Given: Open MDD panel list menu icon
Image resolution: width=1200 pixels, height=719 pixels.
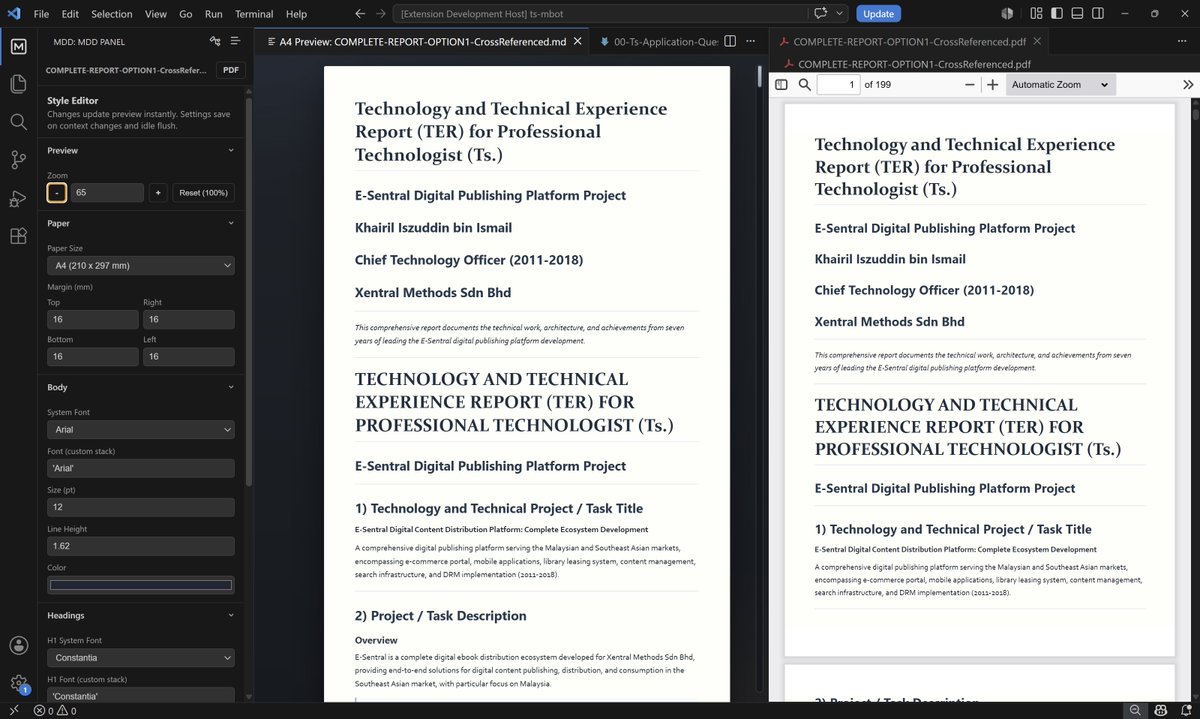Looking at the screenshot, I should 235,42.
